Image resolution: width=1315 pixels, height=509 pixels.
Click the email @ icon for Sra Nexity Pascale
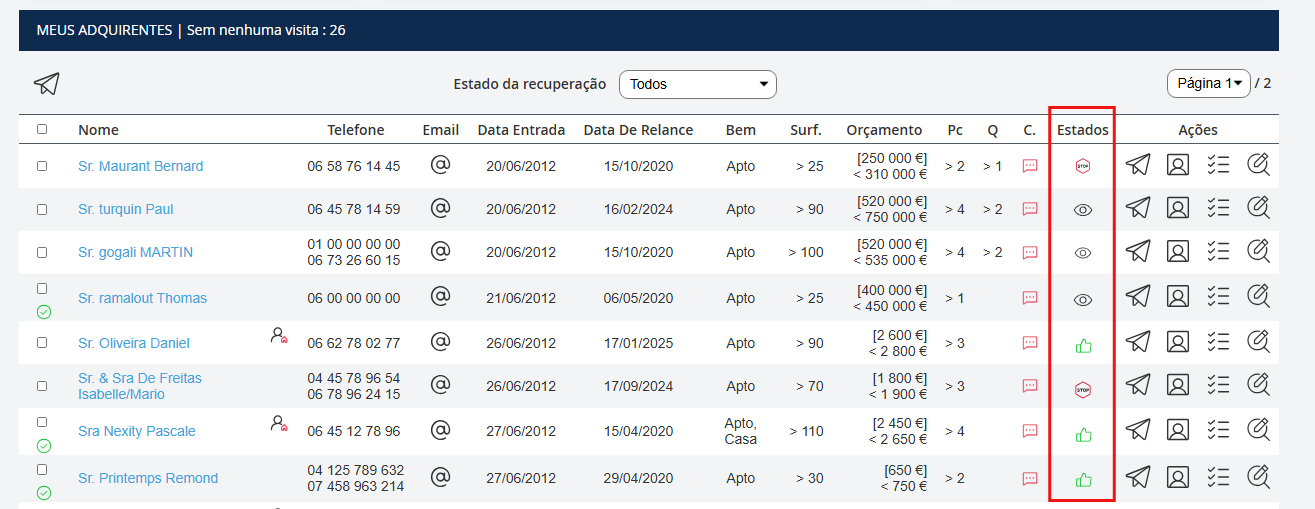pos(440,431)
